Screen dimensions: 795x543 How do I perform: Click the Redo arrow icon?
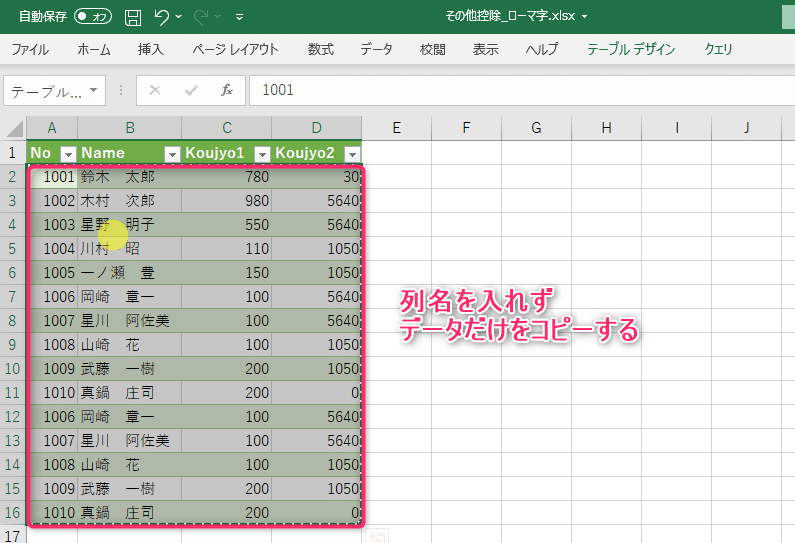pos(201,17)
